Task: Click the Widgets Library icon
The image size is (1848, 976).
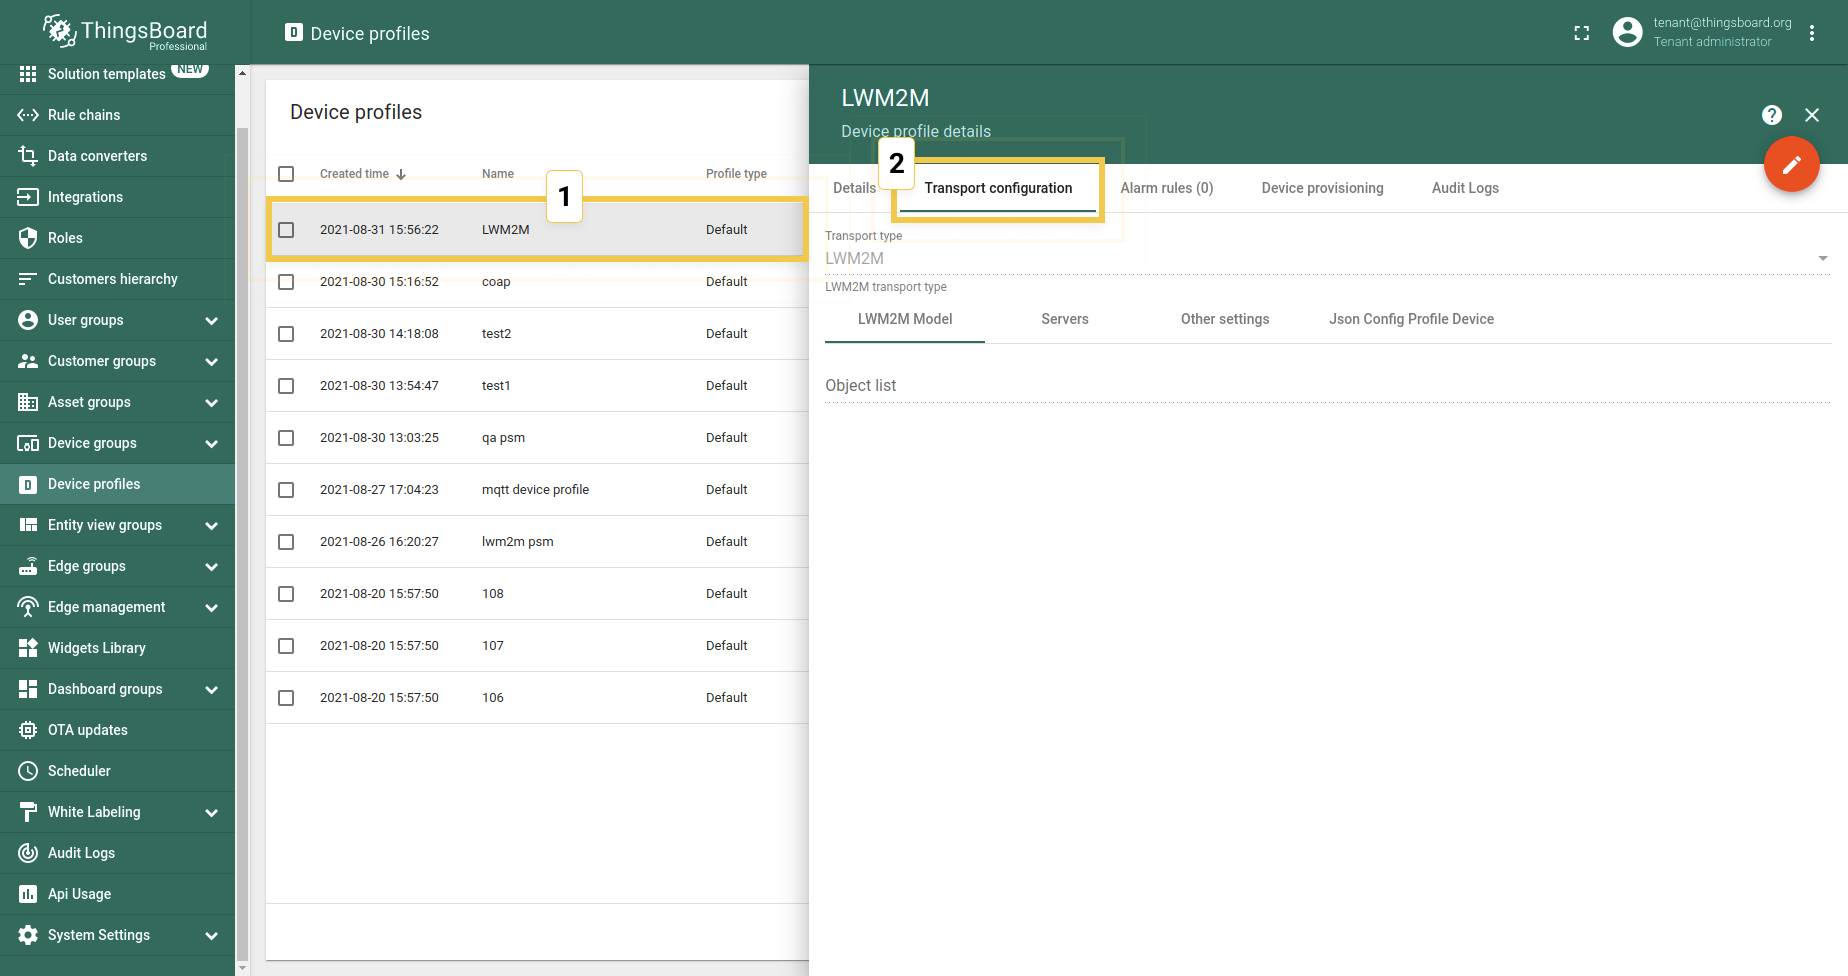Action: [x=28, y=648]
